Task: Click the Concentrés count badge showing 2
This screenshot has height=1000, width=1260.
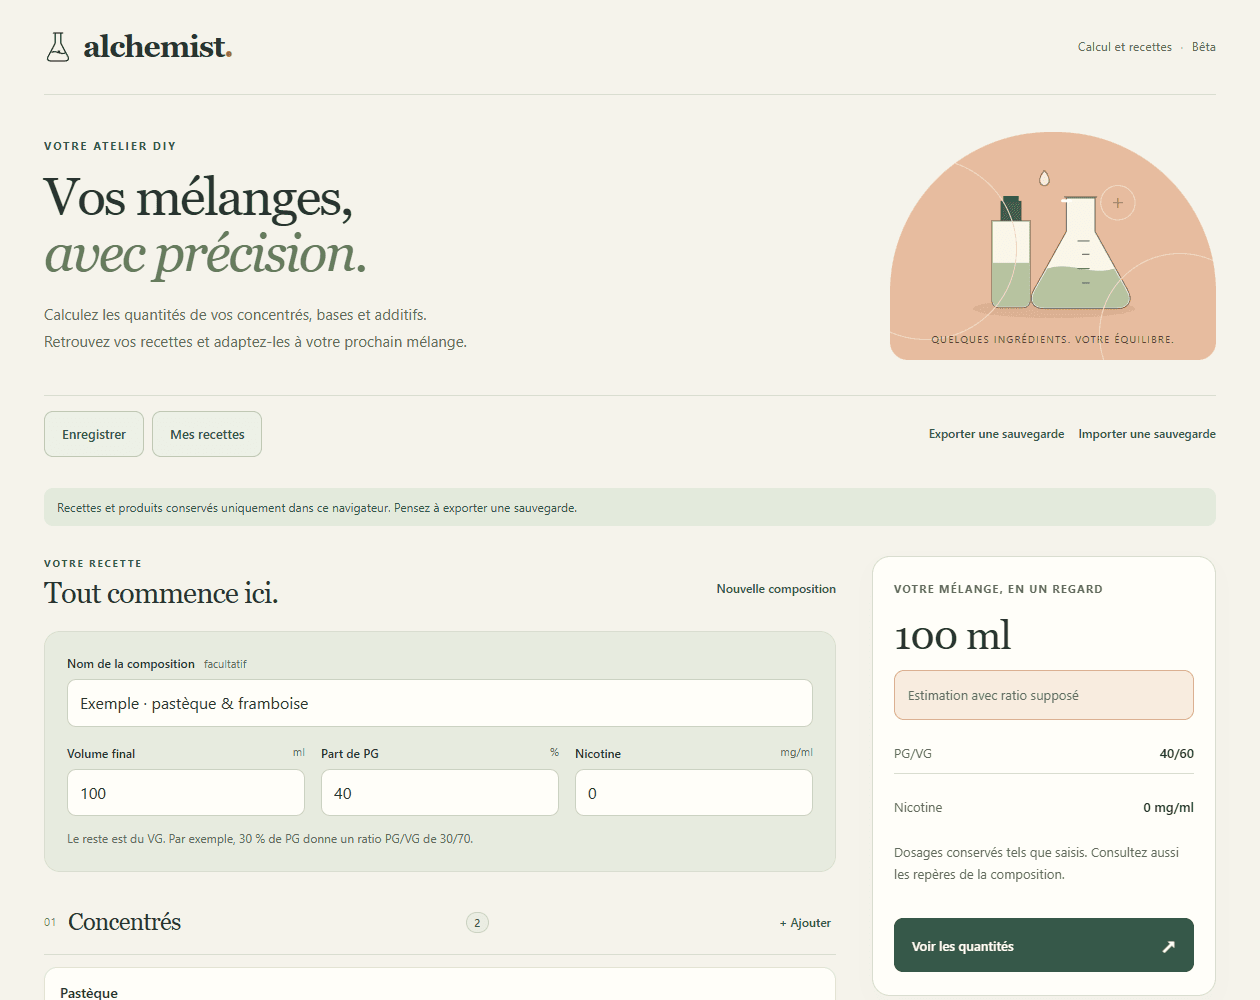Action: (x=477, y=923)
